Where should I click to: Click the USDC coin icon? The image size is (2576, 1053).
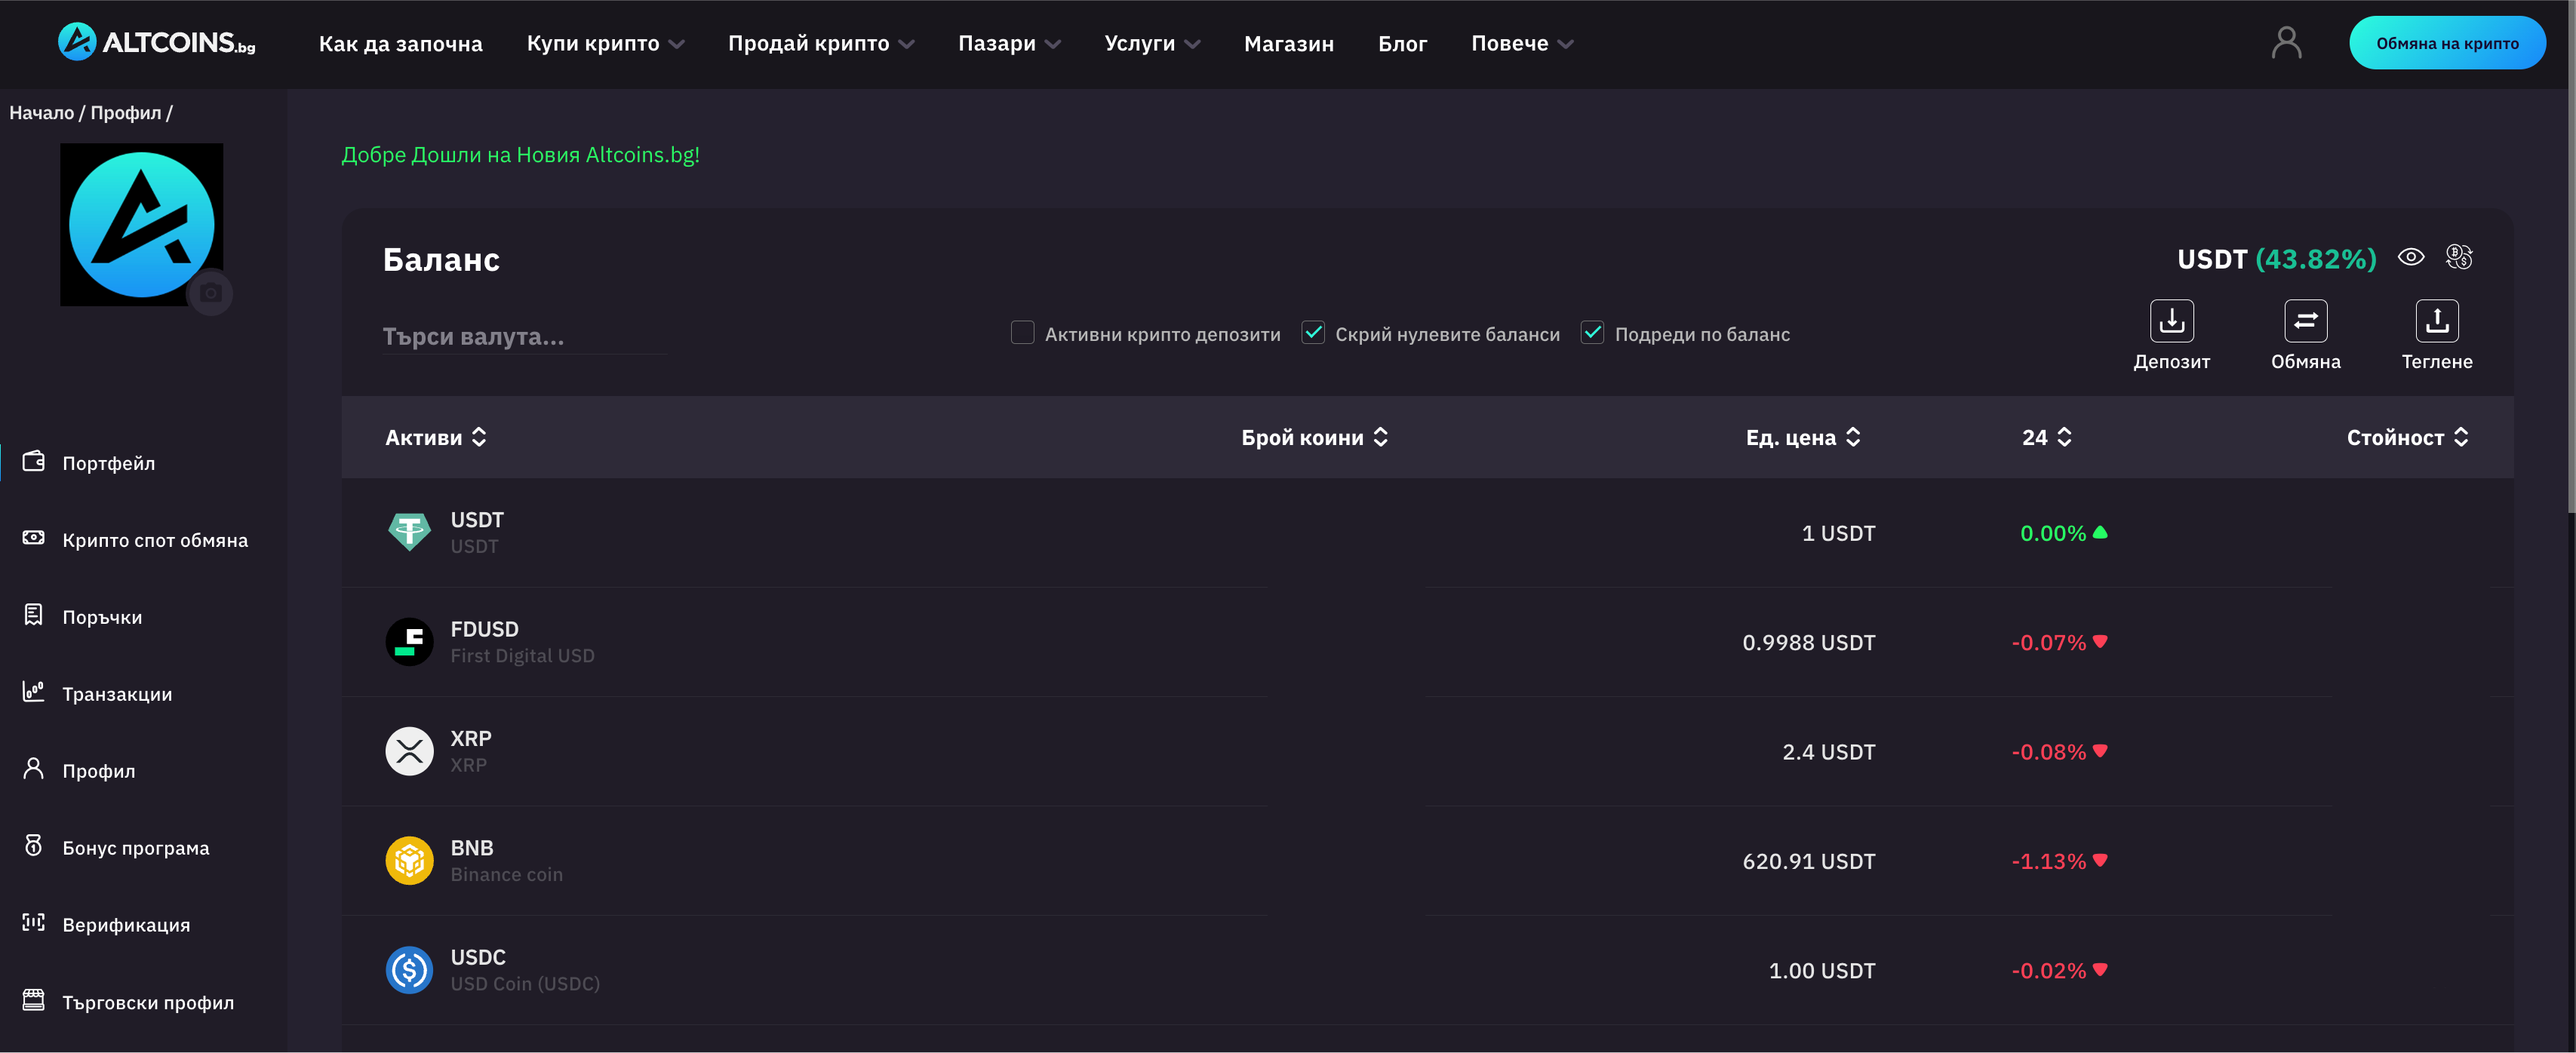pos(409,970)
